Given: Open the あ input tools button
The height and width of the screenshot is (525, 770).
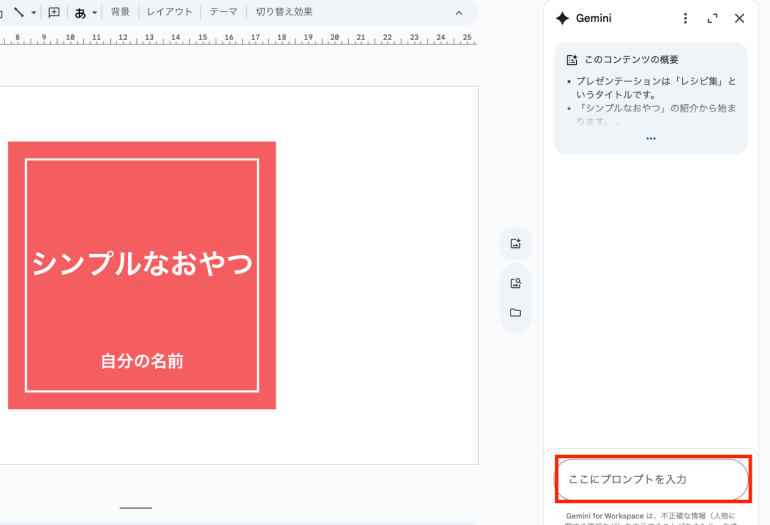Looking at the screenshot, I should coord(80,13).
